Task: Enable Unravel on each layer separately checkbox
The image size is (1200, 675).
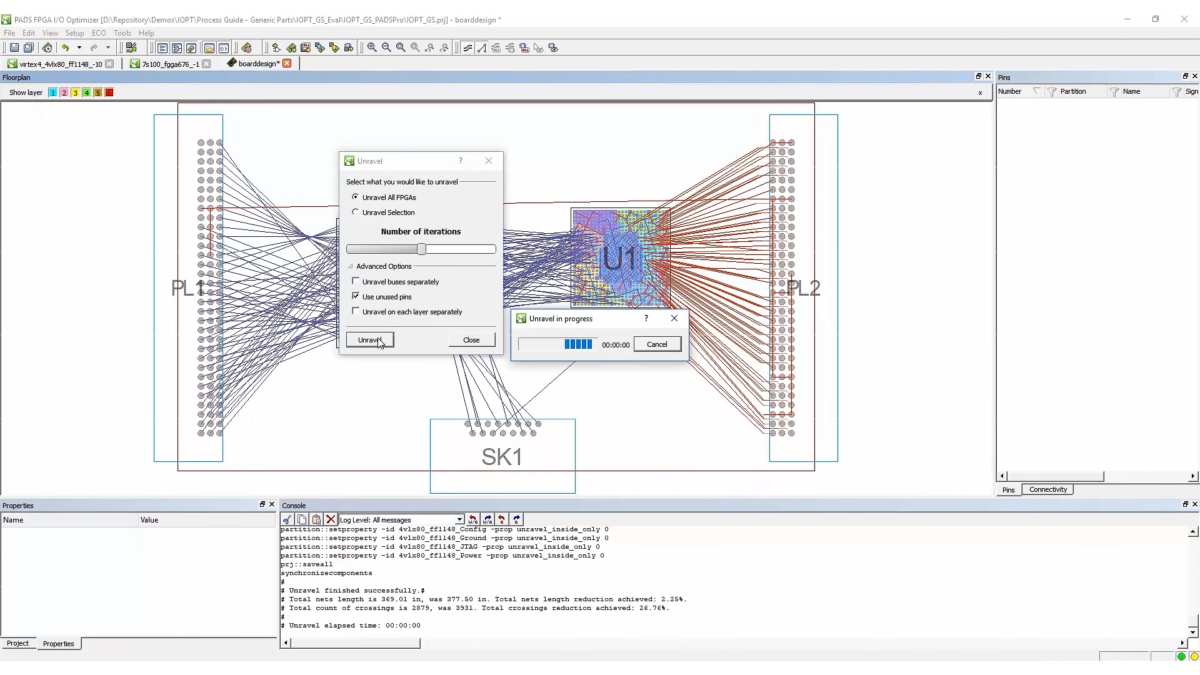Action: pyautogui.click(x=355, y=312)
